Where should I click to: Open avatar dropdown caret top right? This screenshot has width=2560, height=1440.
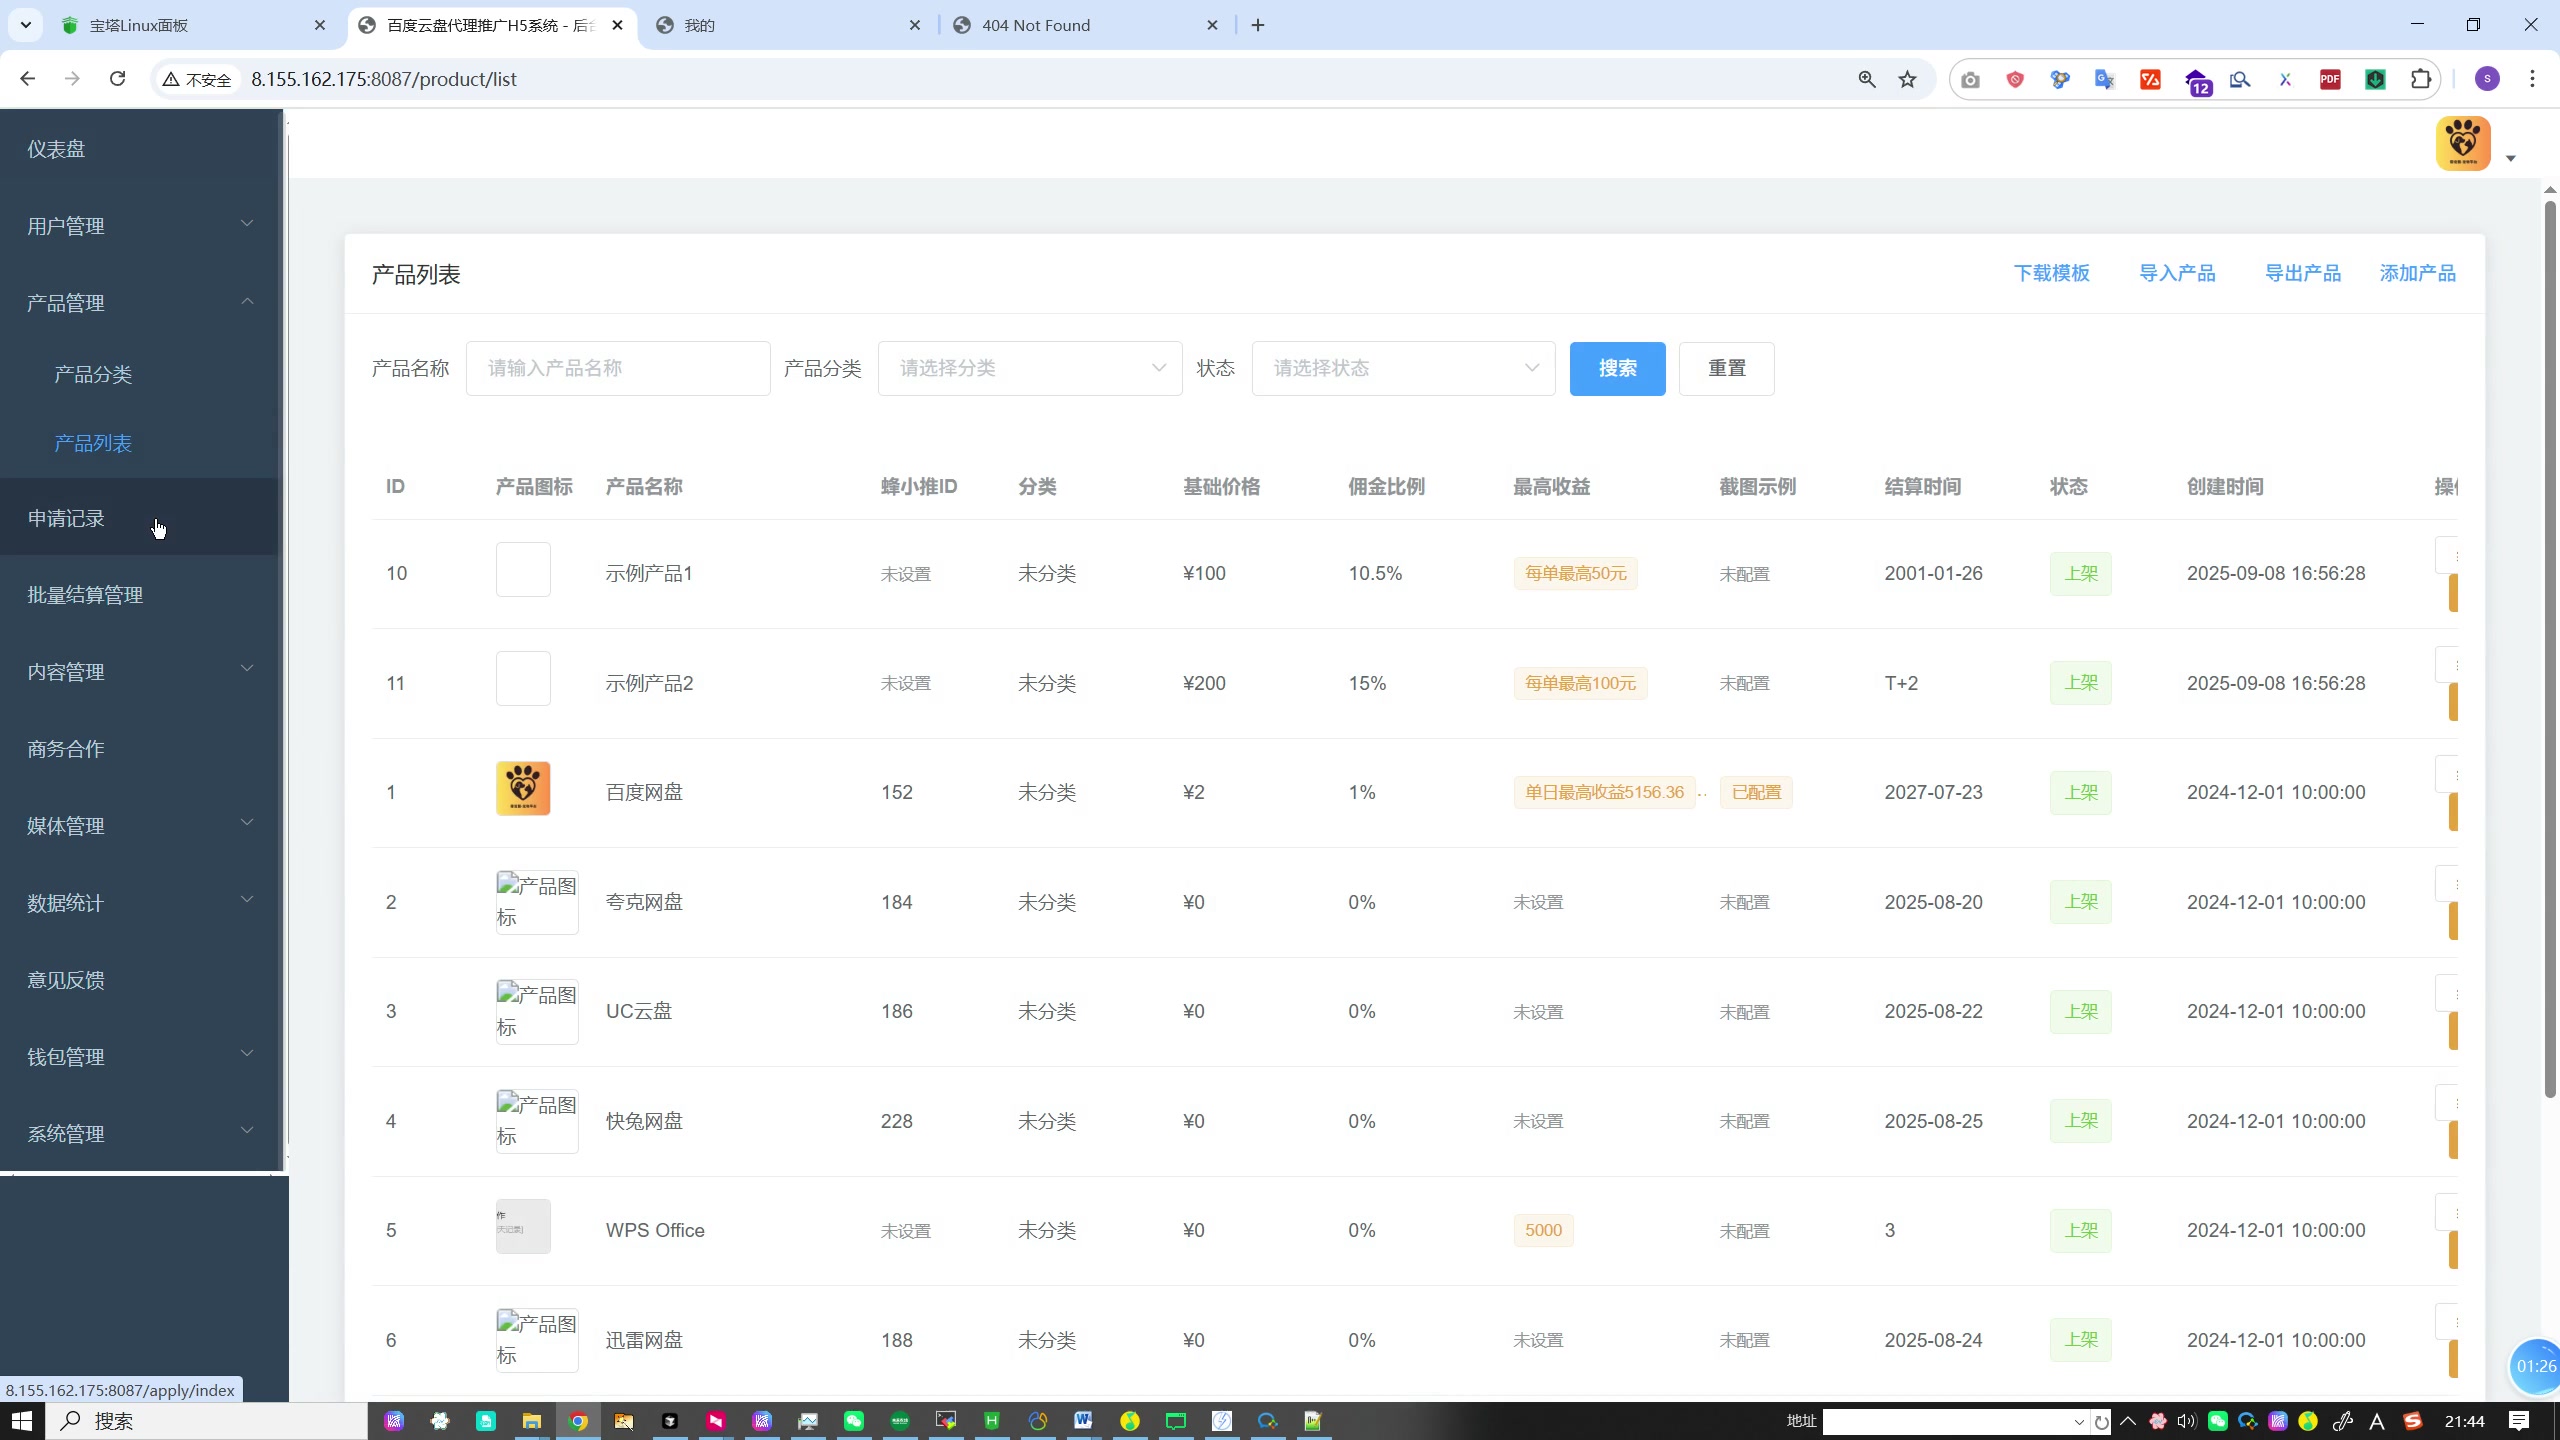pyautogui.click(x=2510, y=158)
